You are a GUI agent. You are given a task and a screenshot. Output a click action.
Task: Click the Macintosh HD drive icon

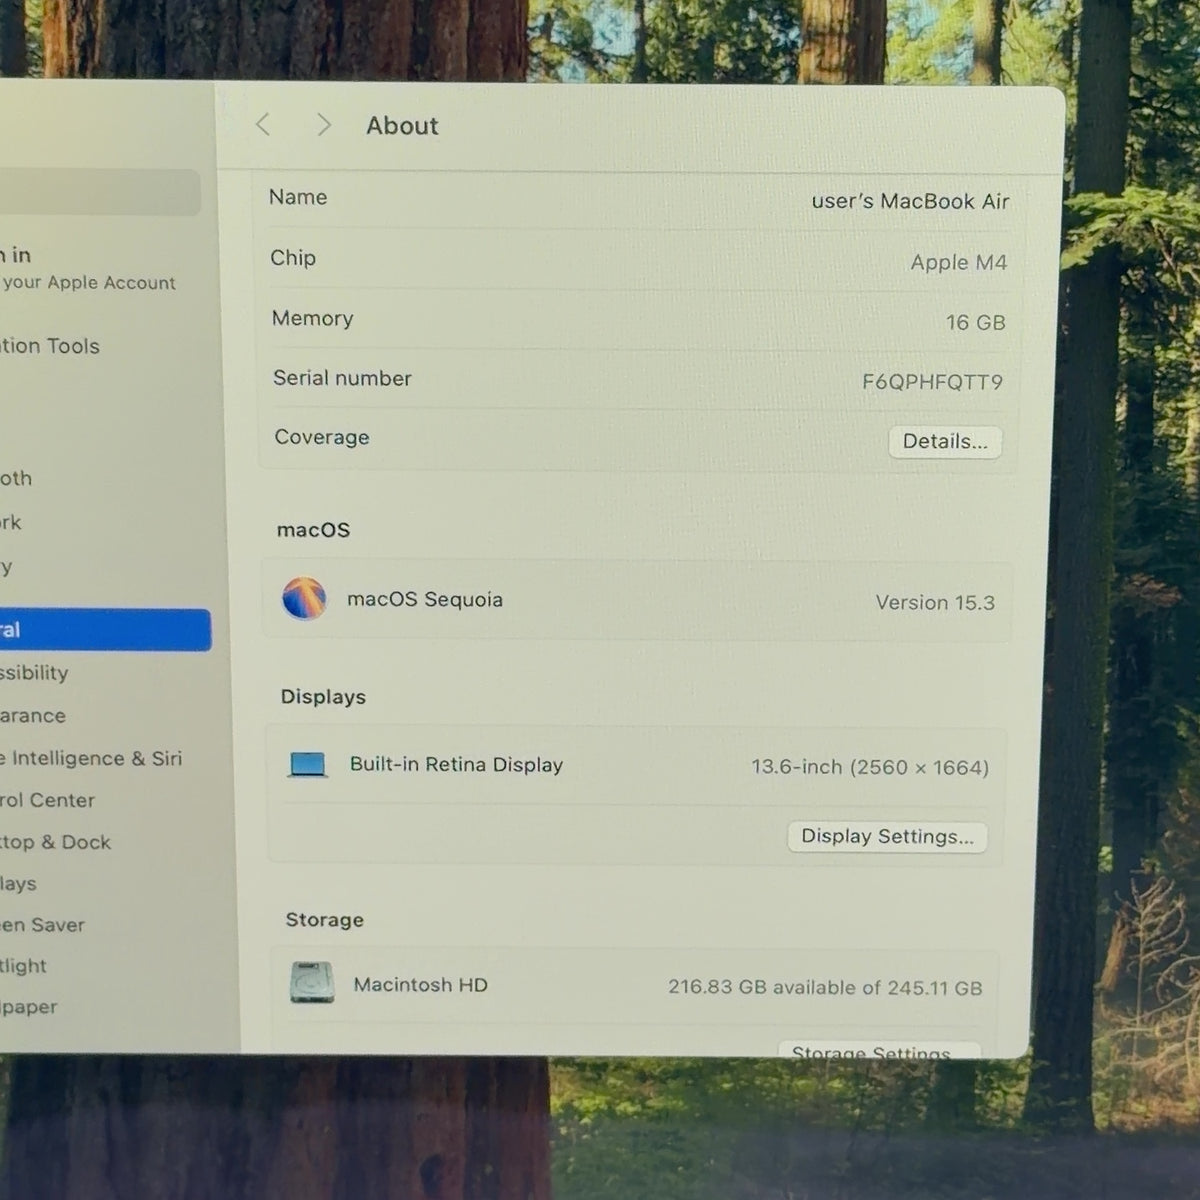point(311,983)
